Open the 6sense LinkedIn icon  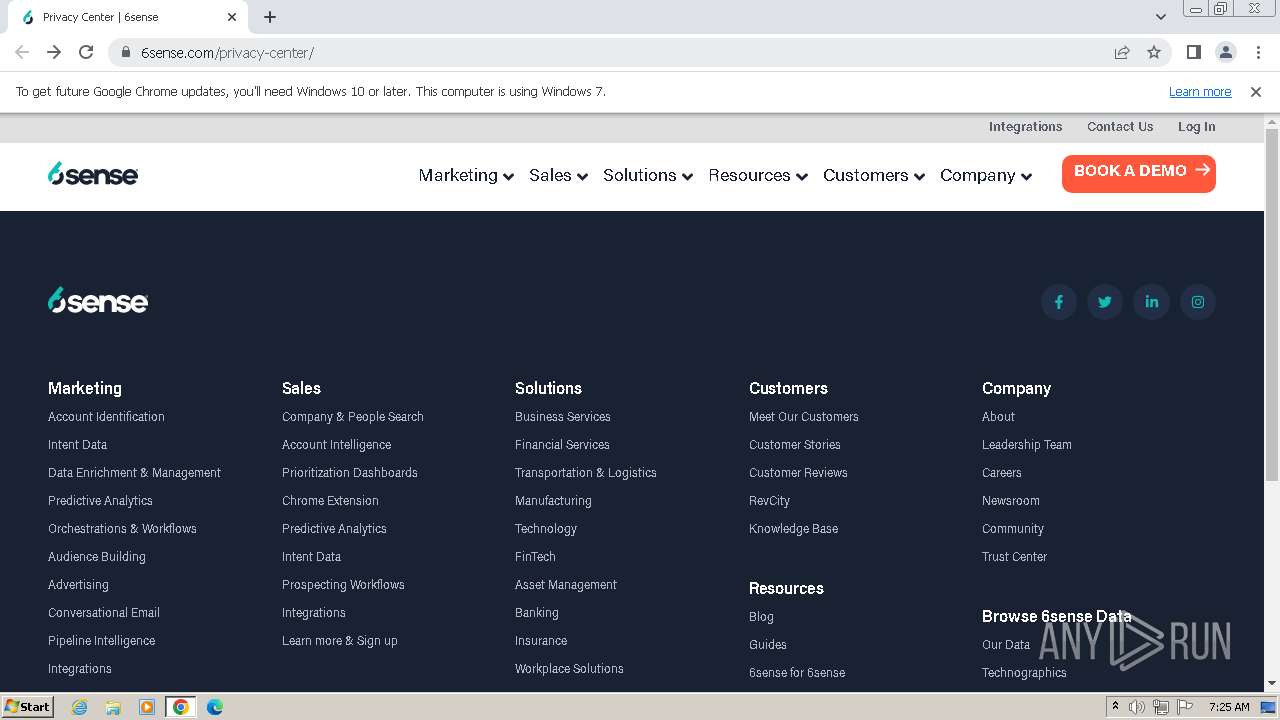[x=1151, y=302]
